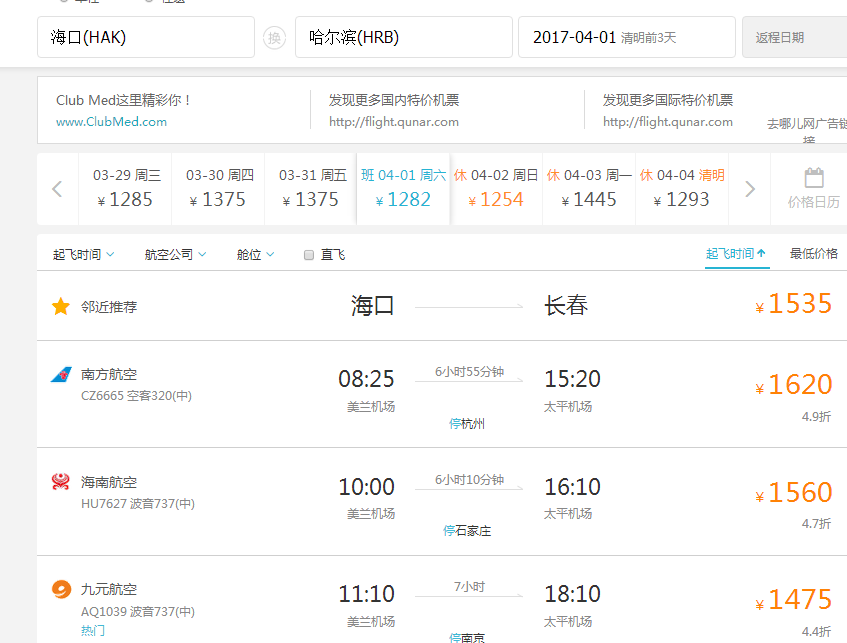Click the 海南航空 airline logo
Viewport: 847px width, 643px height.
(60, 481)
